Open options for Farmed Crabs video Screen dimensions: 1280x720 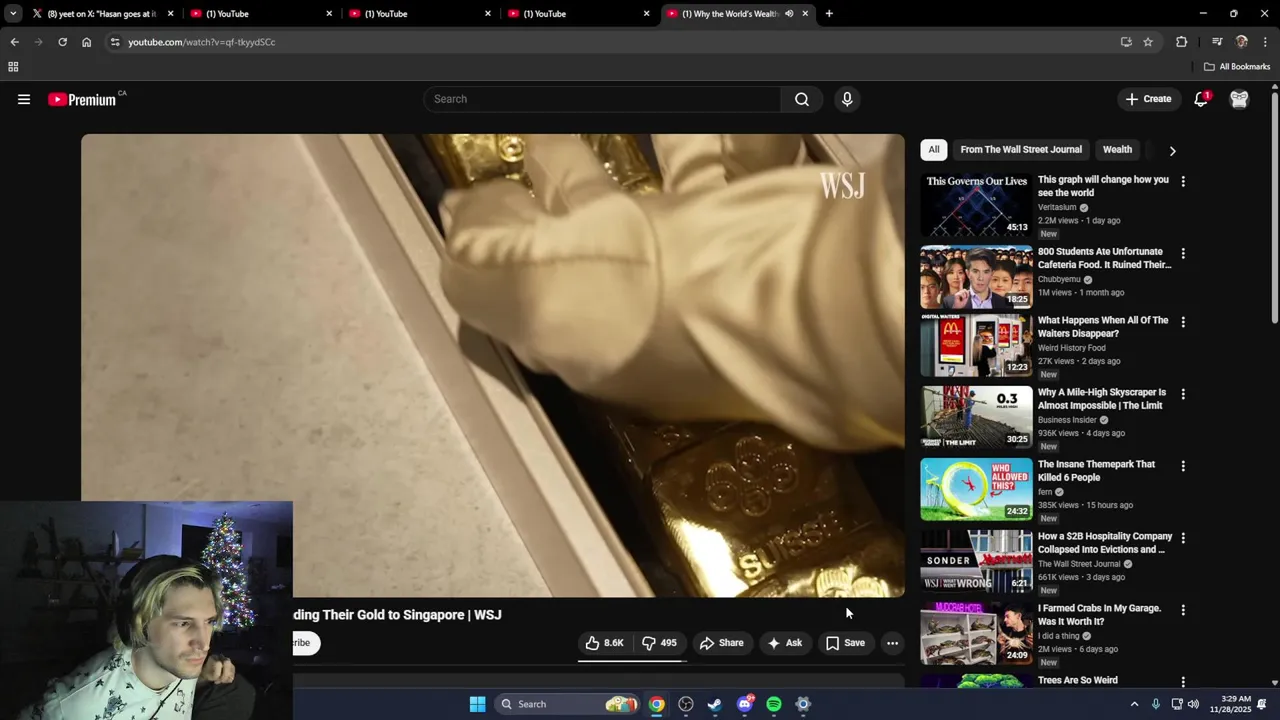(1183, 610)
